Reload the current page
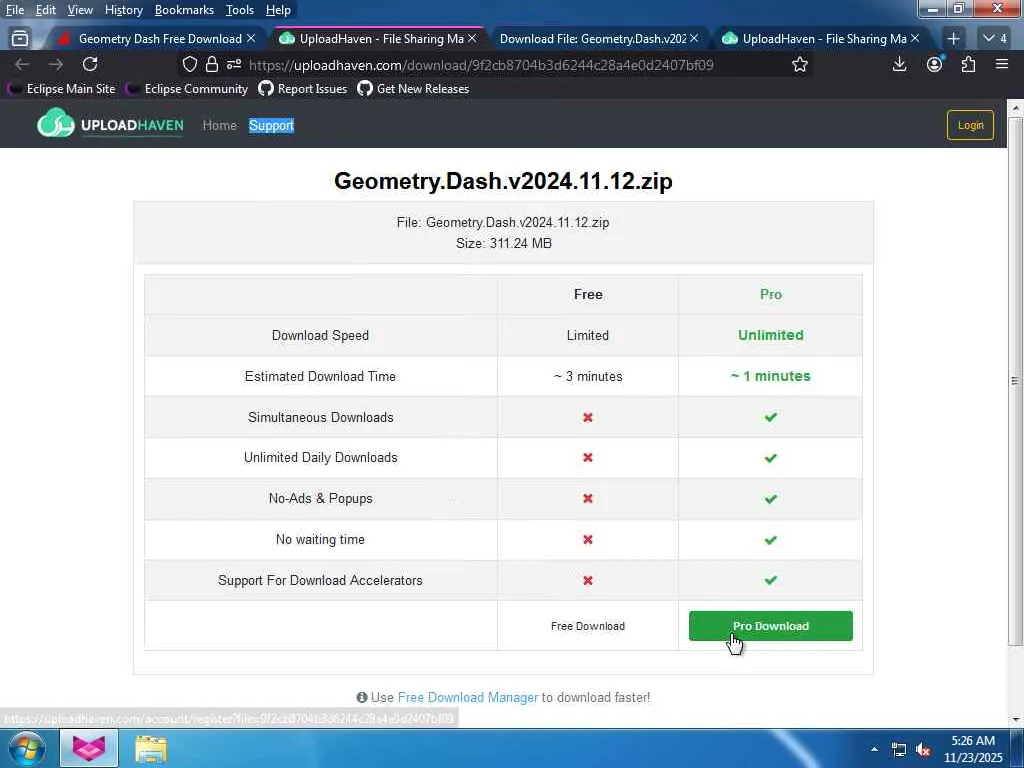This screenshot has height=768, width=1024. point(90,64)
